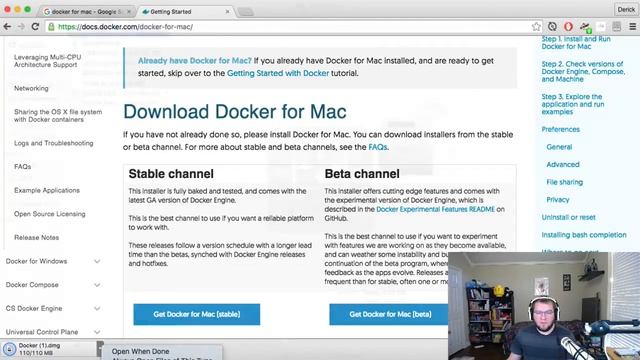The height and width of the screenshot is (360, 640).
Task: Click the FAQs link in paragraph
Action: 378,147
